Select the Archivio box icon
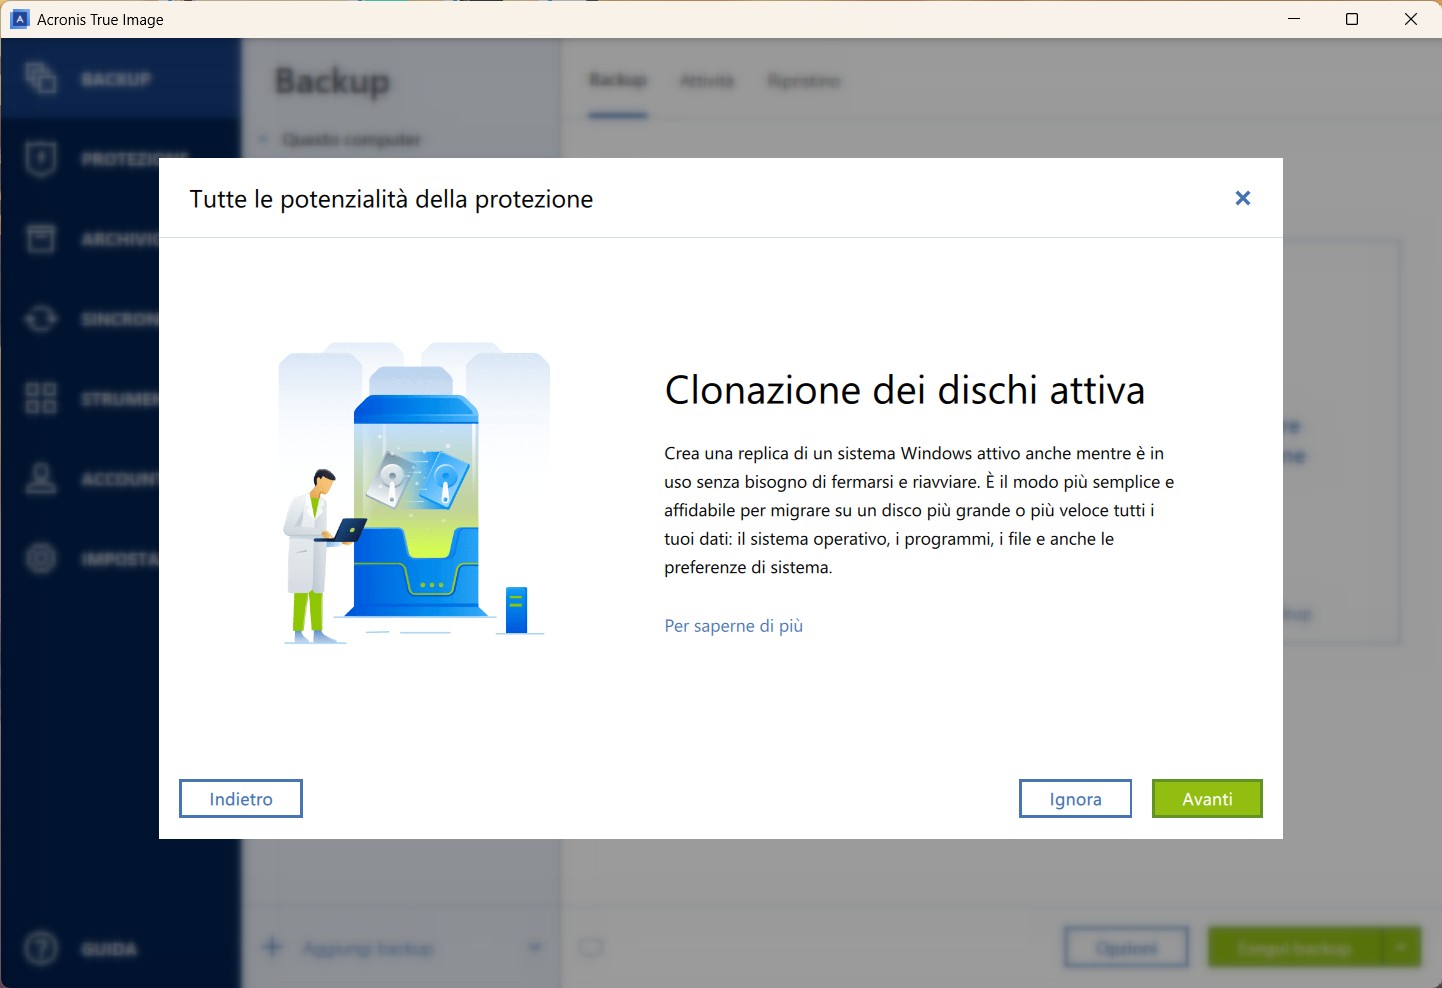The height and width of the screenshot is (988, 1442). 41,238
